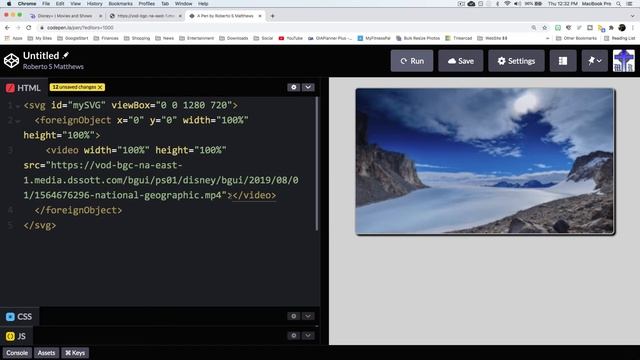Save the pen
The height and width of the screenshot is (360, 640).
click(x=460, y=61)
